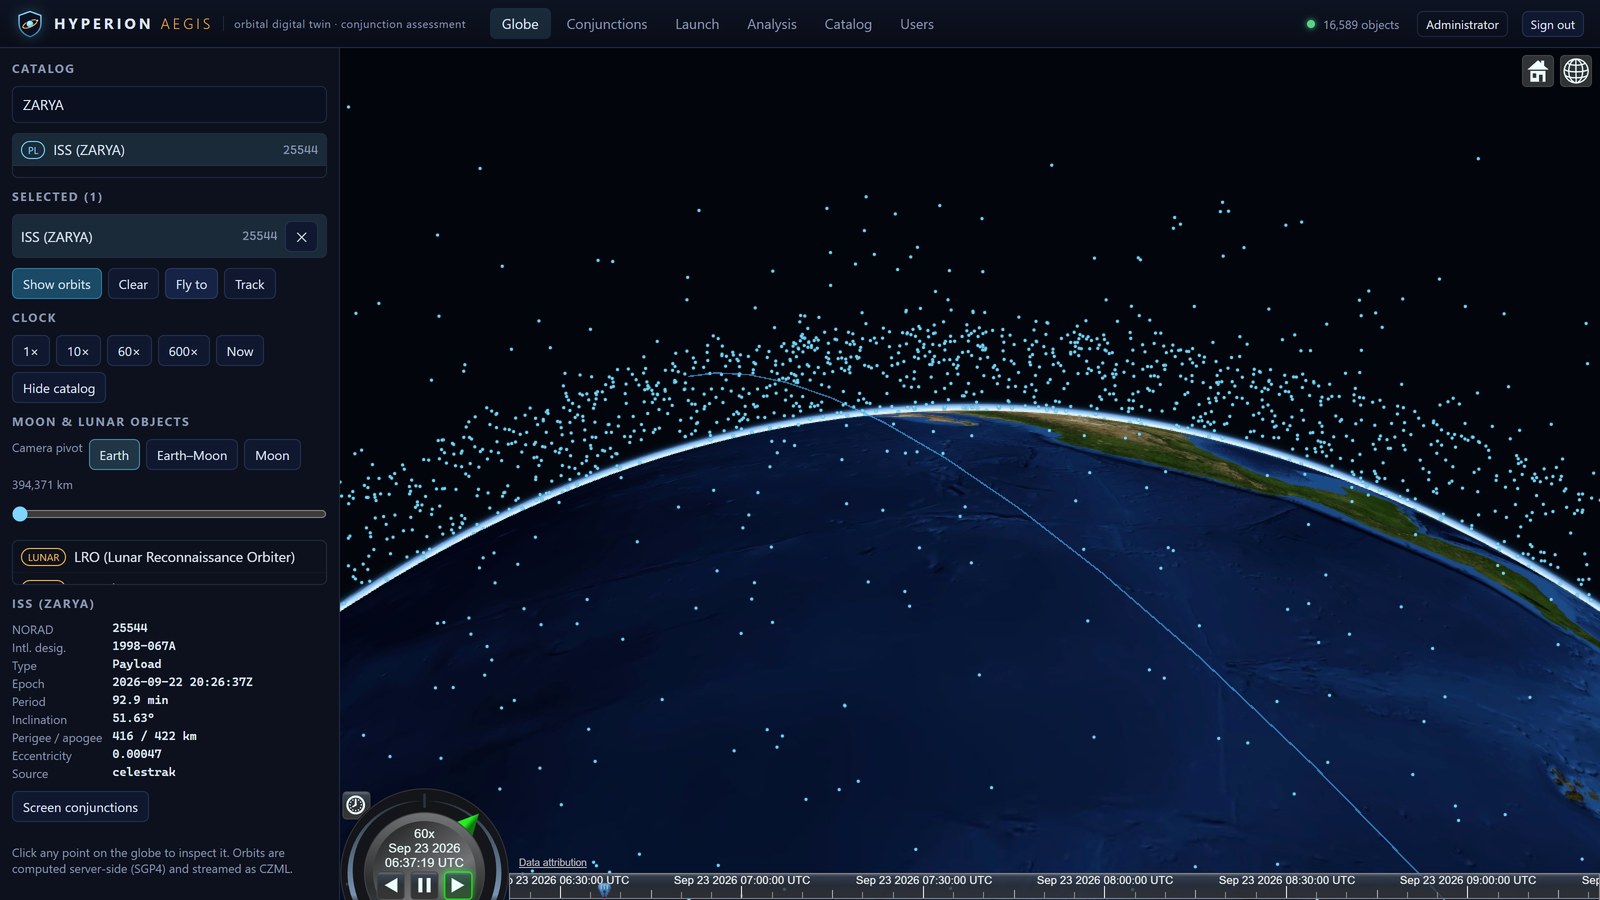Viewport: 1600px width, 900px height.
Task: Set camera pivot to Moon
Action: (x=272, y=455)
